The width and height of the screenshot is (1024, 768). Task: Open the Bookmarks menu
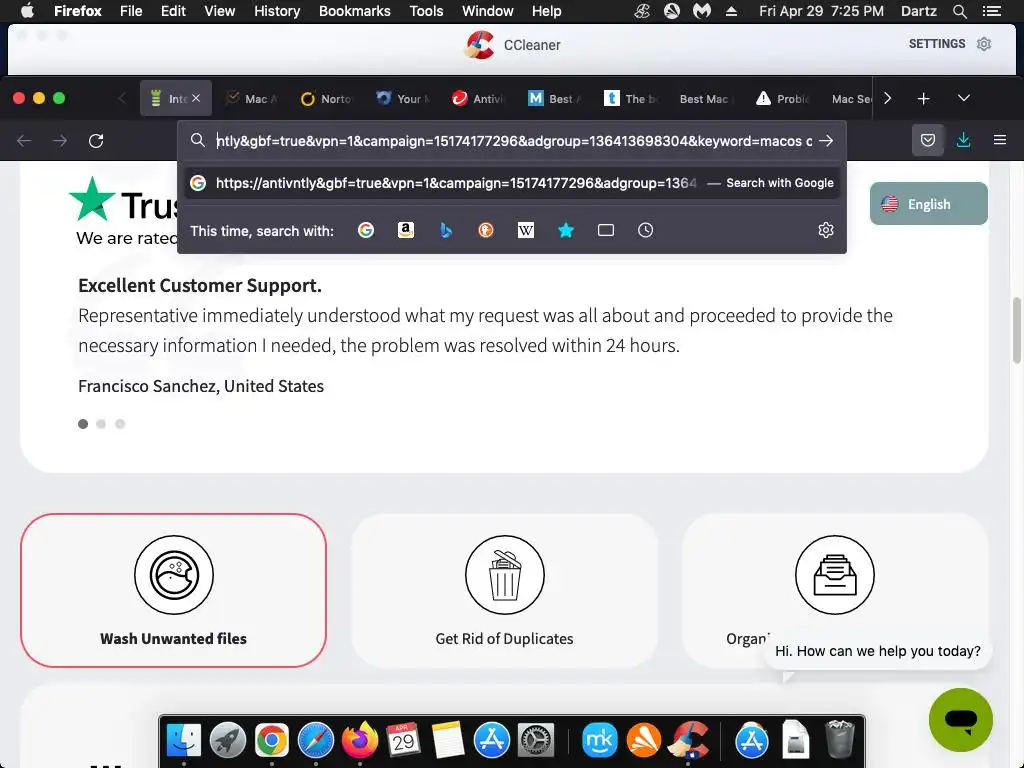355,11
